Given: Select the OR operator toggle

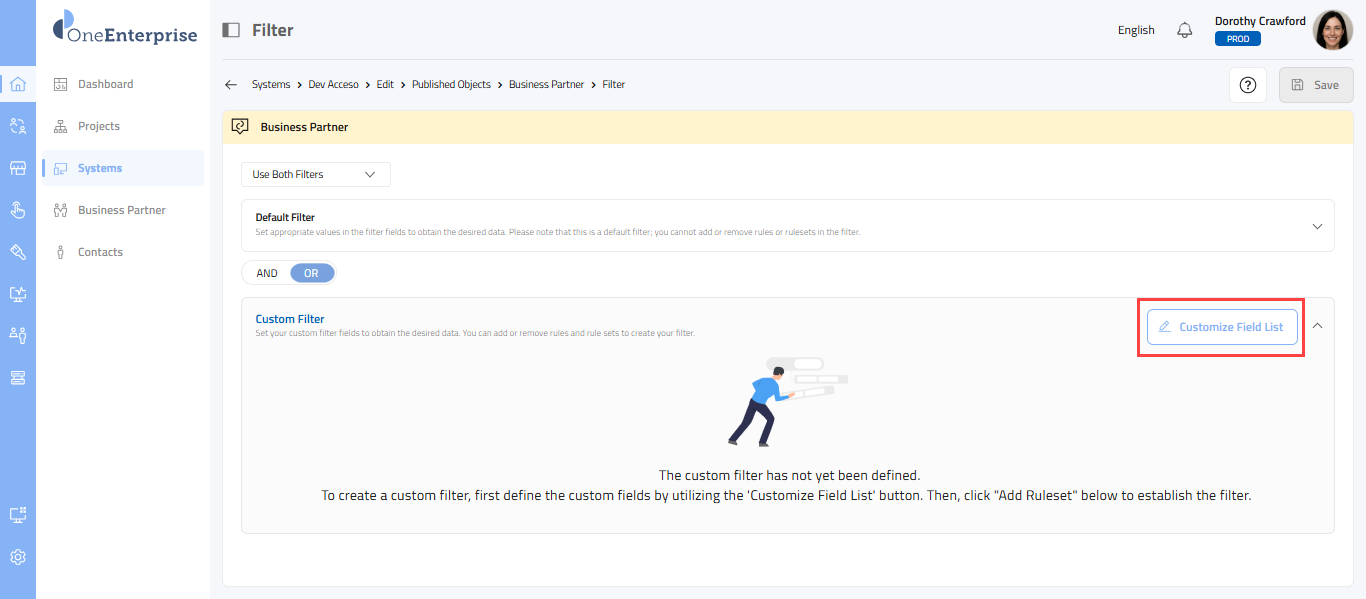Looking at the screenshot, I should tap(311, 273).
